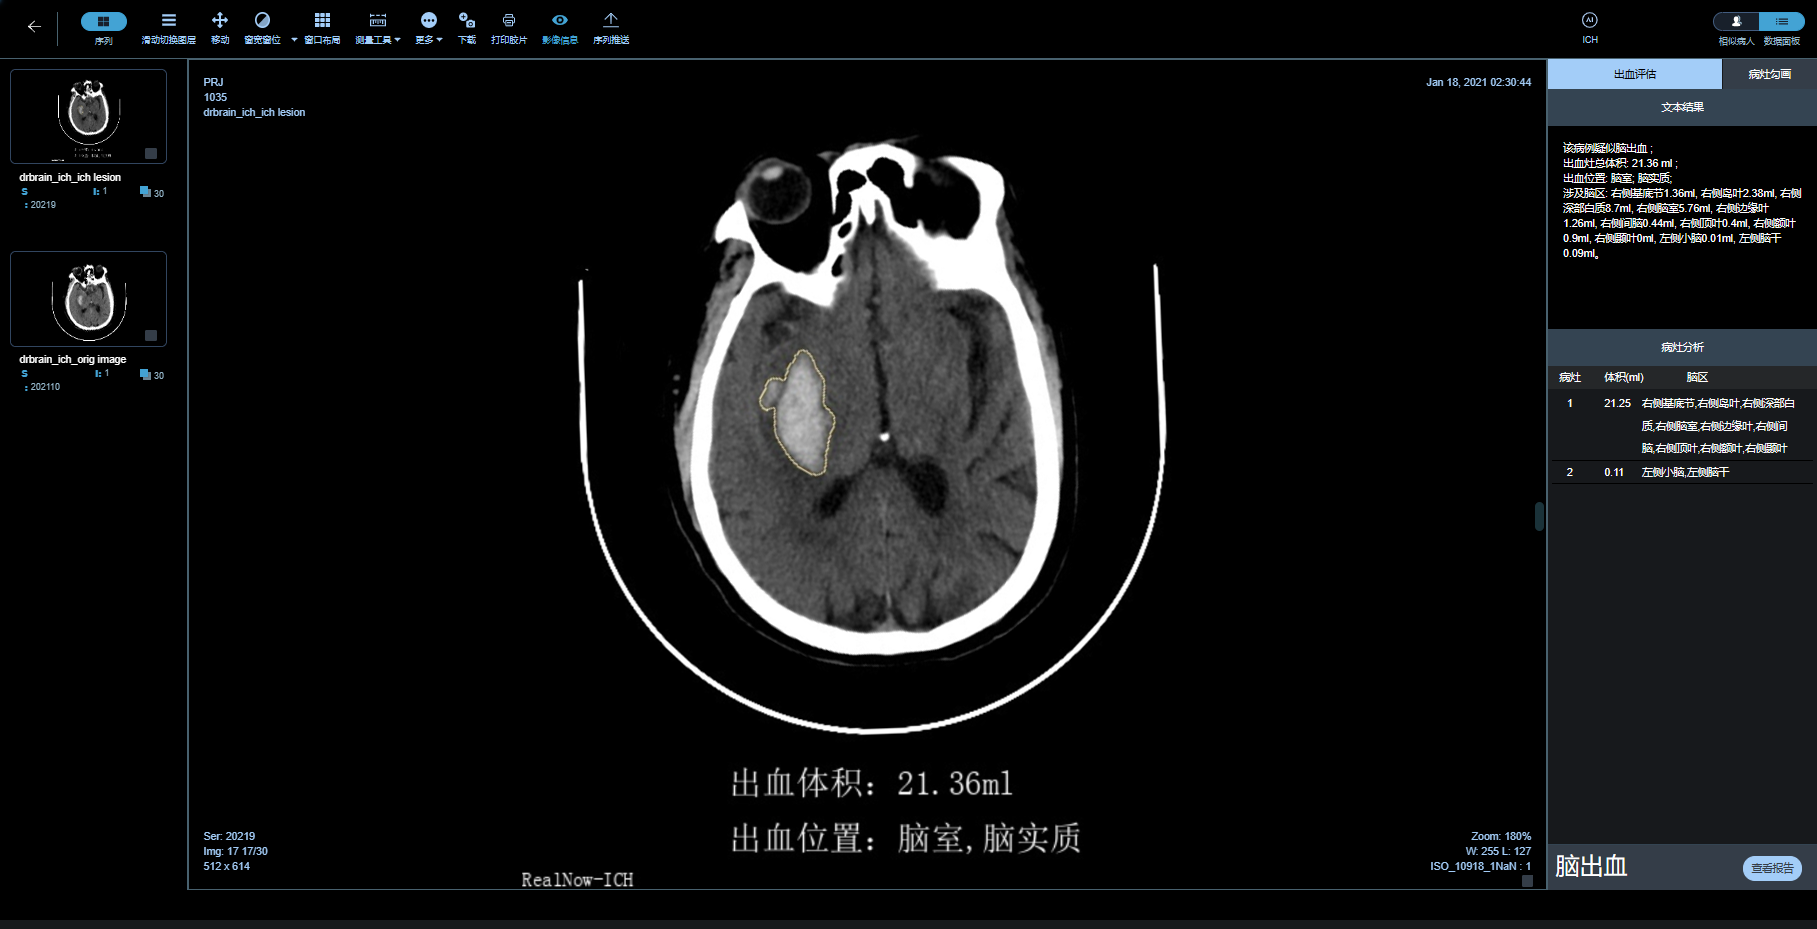1817x929 pixels.
Task: Select the 窗宽窗位 window level tool
Action: point(262,21)
